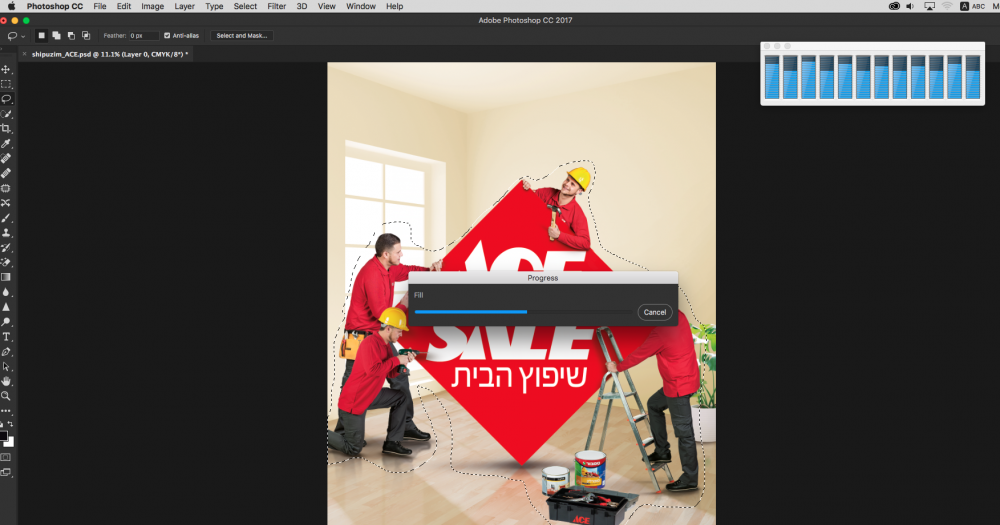
Task: Click the Fill progress bar
Action: pyautogui.click(x=523, y=312)
